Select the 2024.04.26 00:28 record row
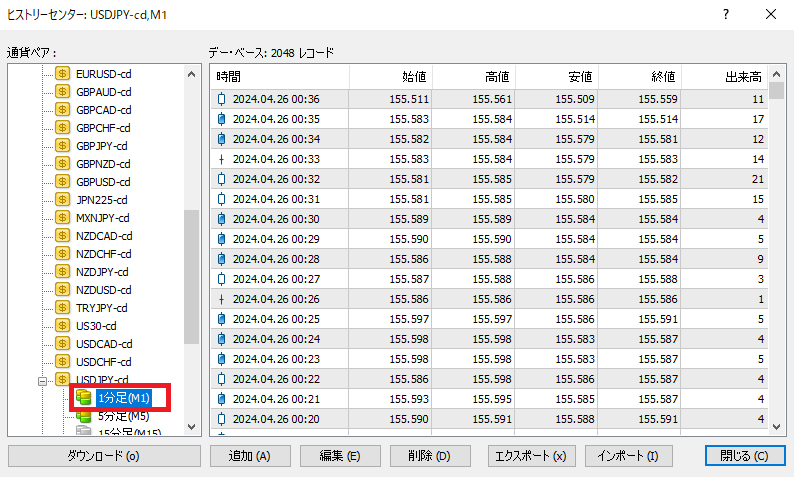 pos(489,259)
